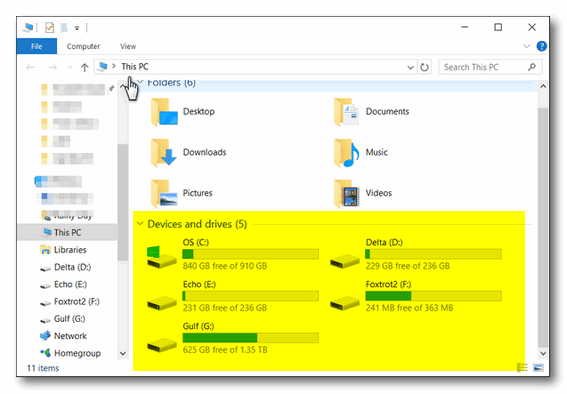Open the Pictures folder

tap(181, 193)
